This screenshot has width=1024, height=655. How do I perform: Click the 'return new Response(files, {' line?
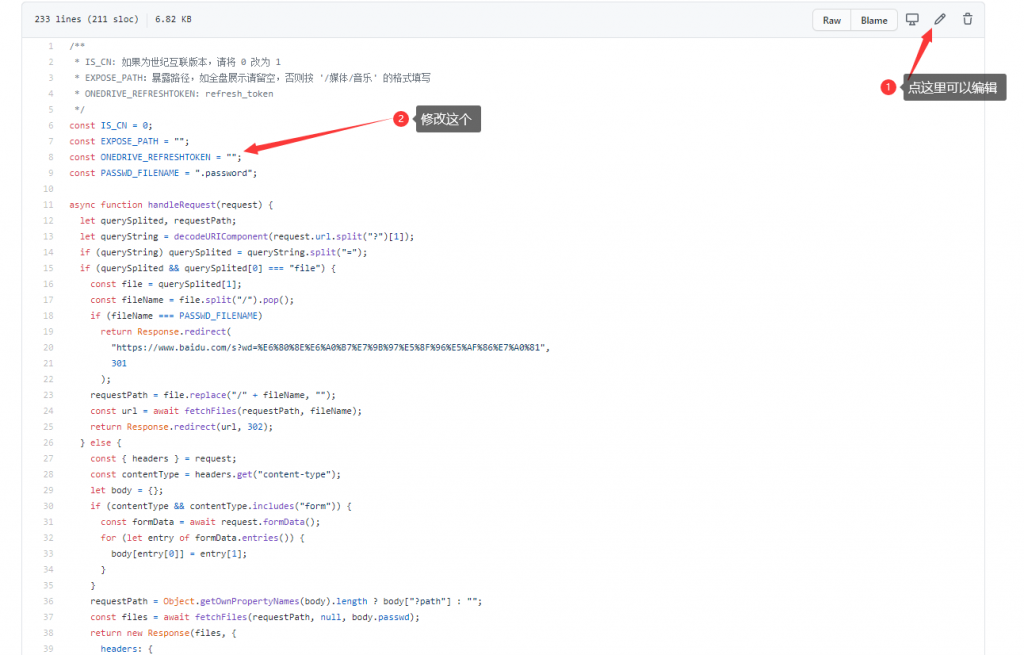click(x=163, y=633)
